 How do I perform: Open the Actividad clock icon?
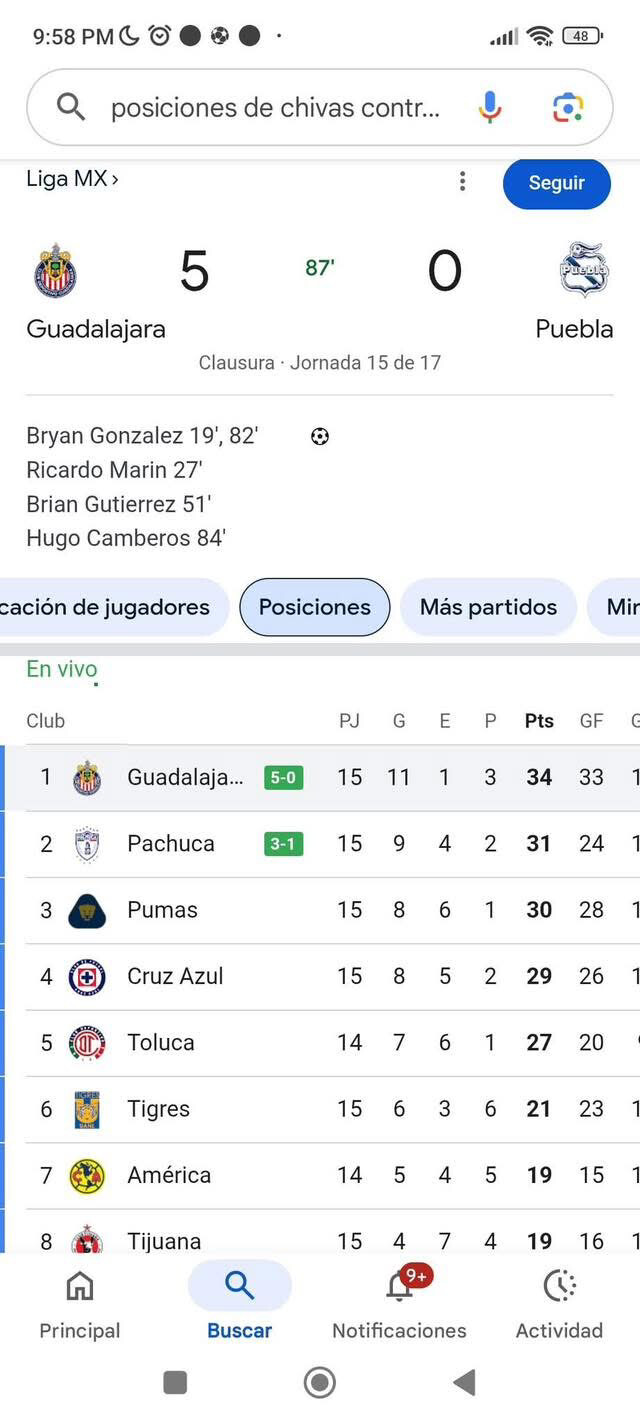pyautogui.click(x=559, y=1287)
